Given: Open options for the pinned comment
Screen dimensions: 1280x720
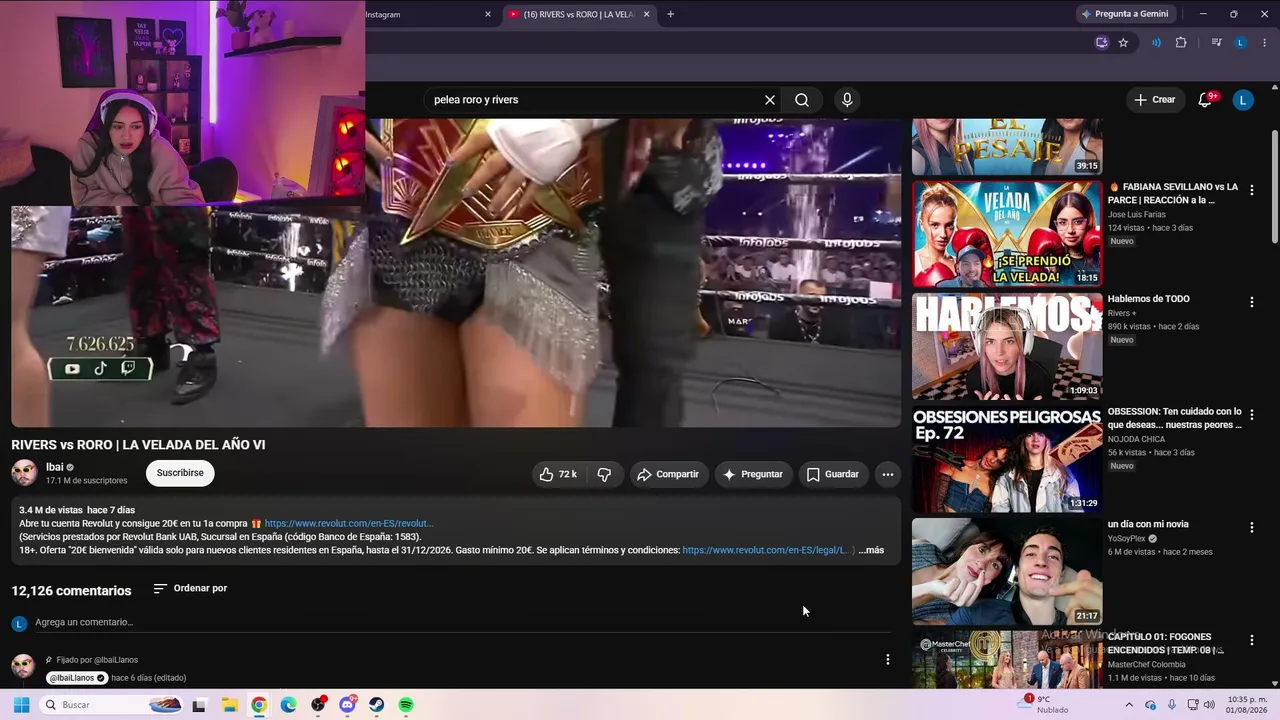Looking at the screenshot, I should [887, 660].
